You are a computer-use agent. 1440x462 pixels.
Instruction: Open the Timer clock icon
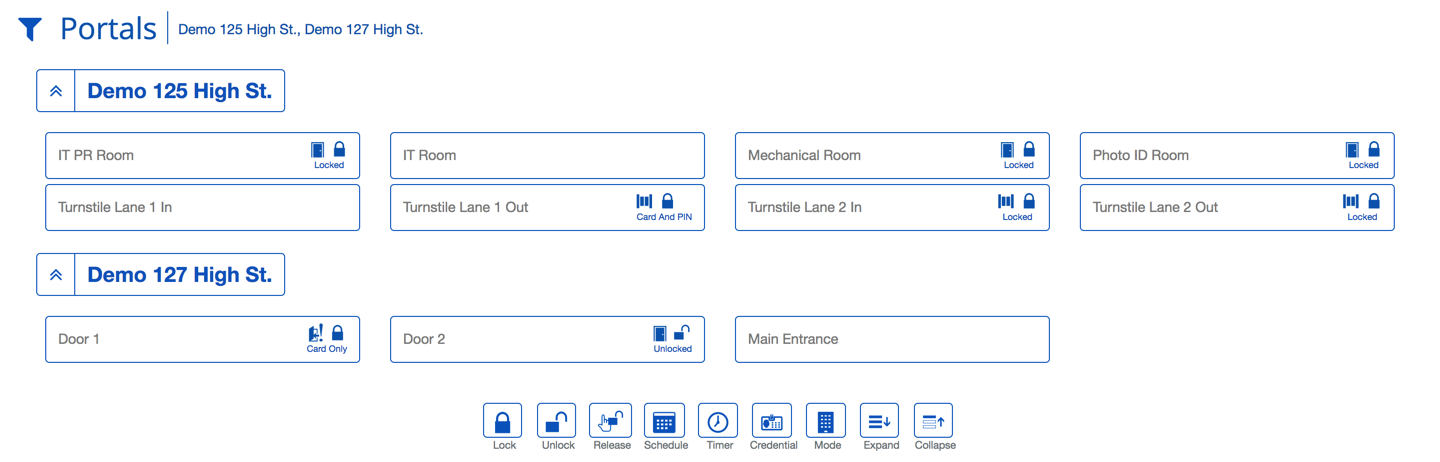(718, 421)
